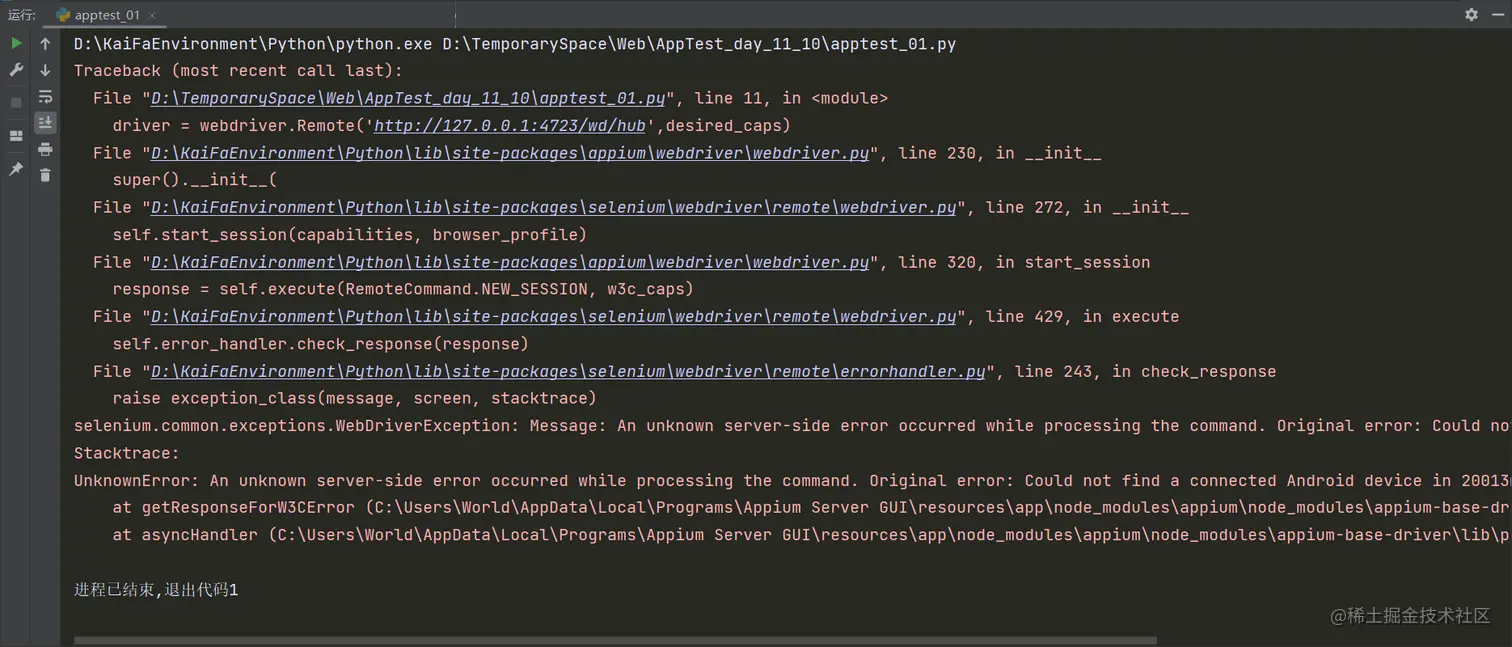Viewport: 1512px width, 647px height.
Task: Click the 'Traceback (most recent call last):' line
Action: [238, 71]
